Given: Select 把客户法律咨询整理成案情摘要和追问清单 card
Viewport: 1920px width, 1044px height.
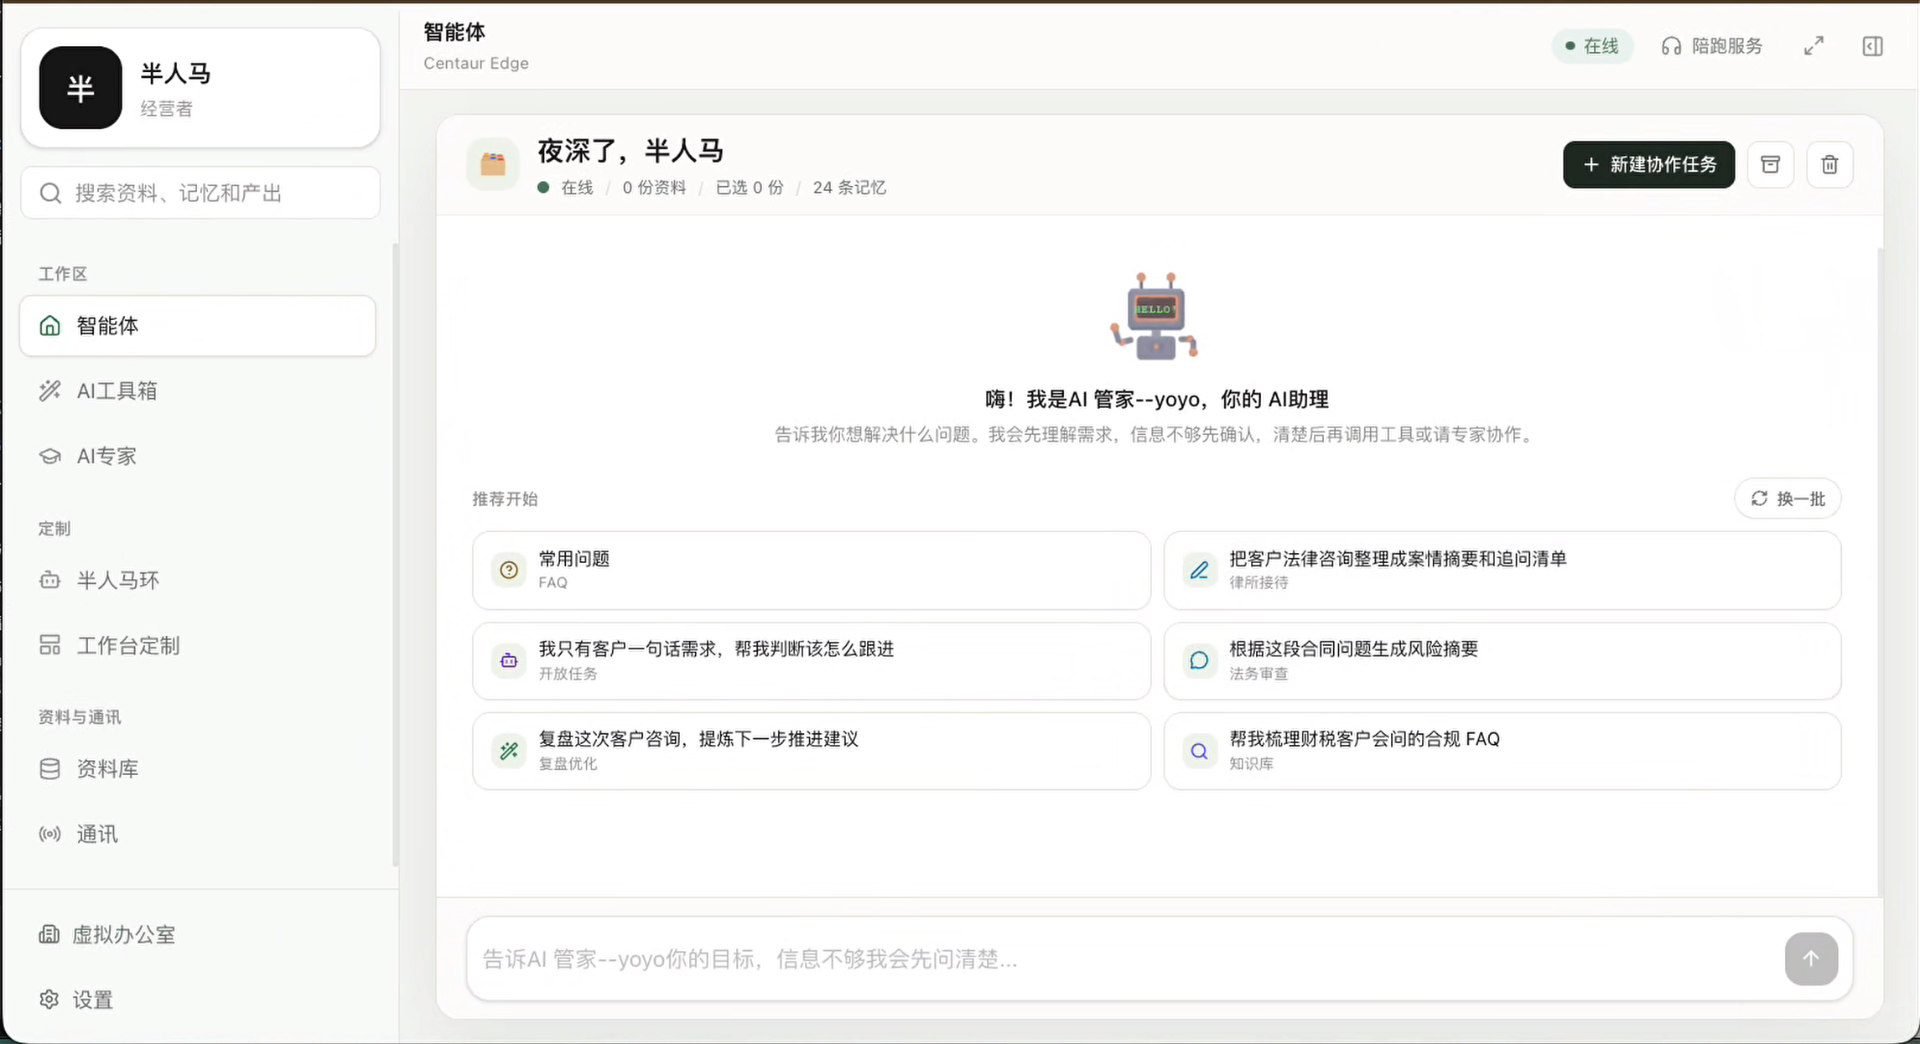Looking at the screenshot, I should (1502, 570).
